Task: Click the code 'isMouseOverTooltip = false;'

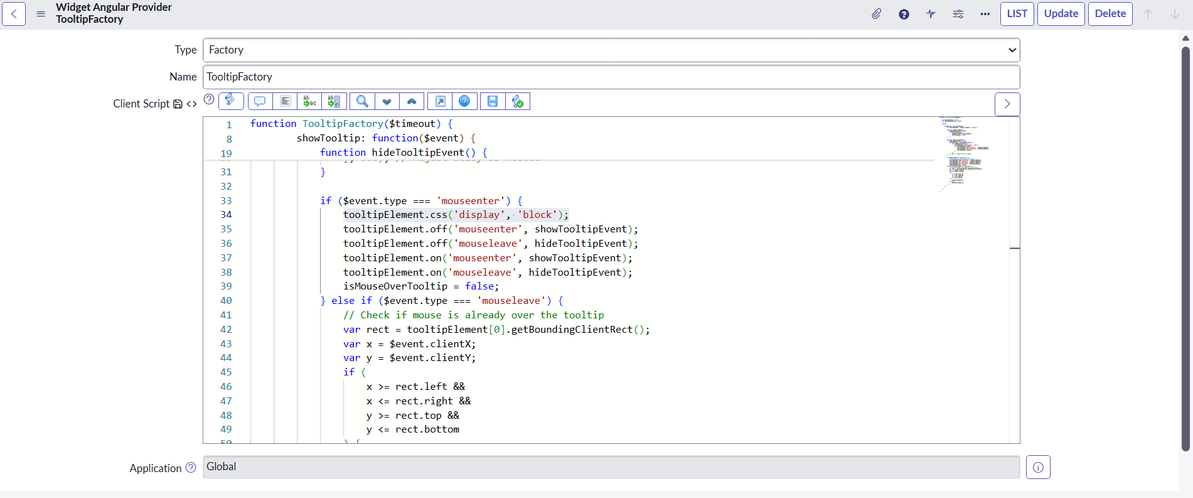Action: [x=422, y=287]
